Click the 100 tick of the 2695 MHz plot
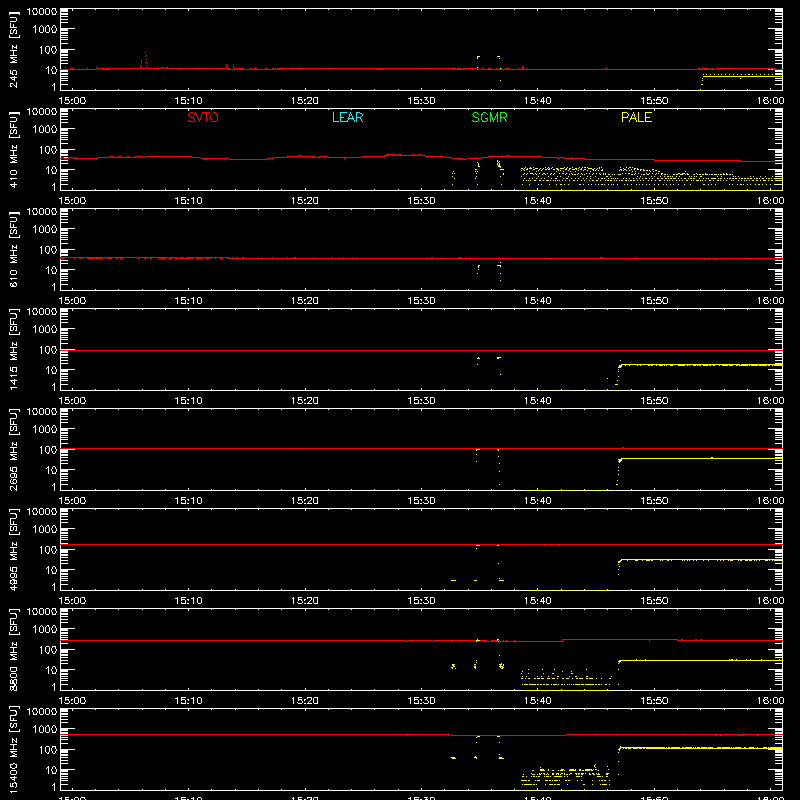 point(48,450)
